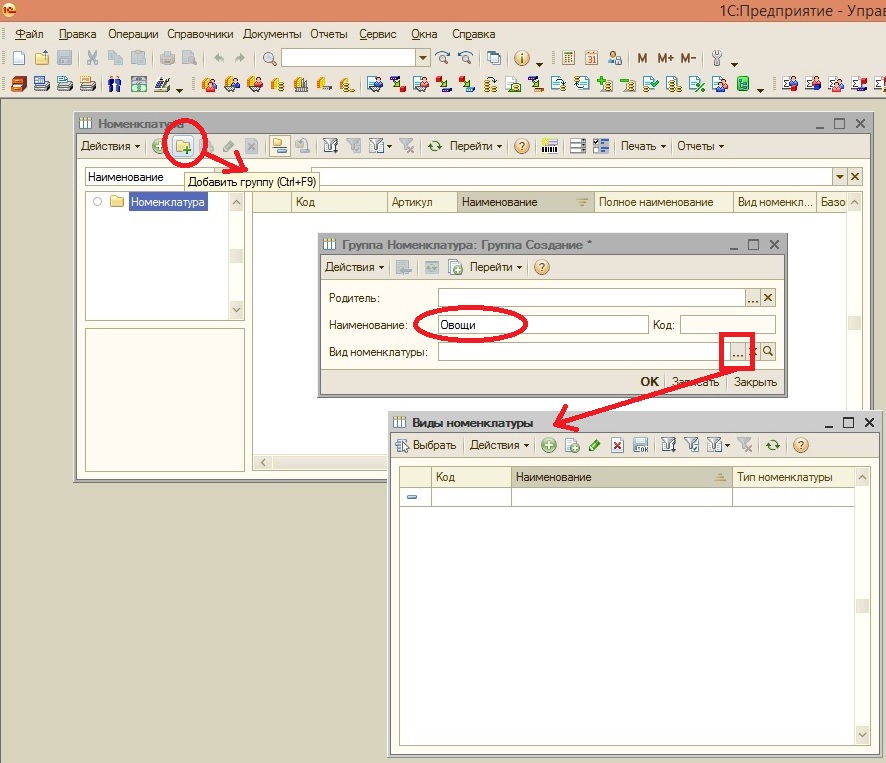The image size is (886, 763).
Task: Open the Действия dropdown in Виды номенклатуры
Action: pyautogui.click(x=500, y=445)
